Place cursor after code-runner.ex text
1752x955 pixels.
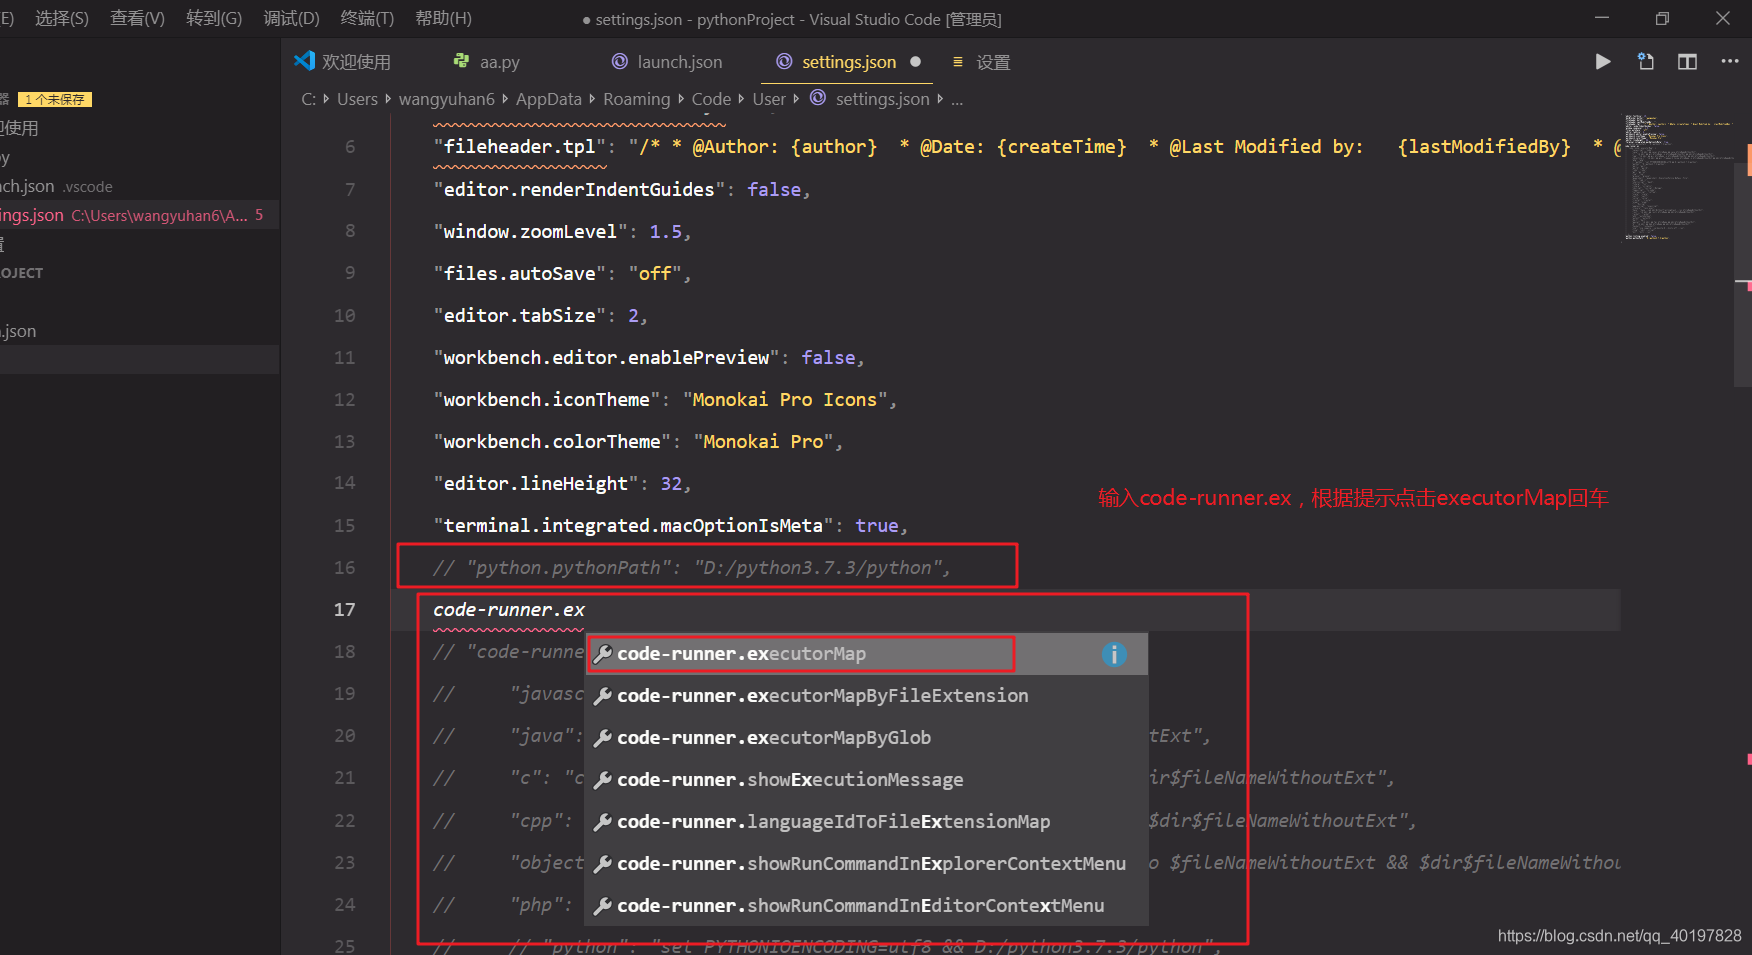pyautogui.click(x=586, y=610)
